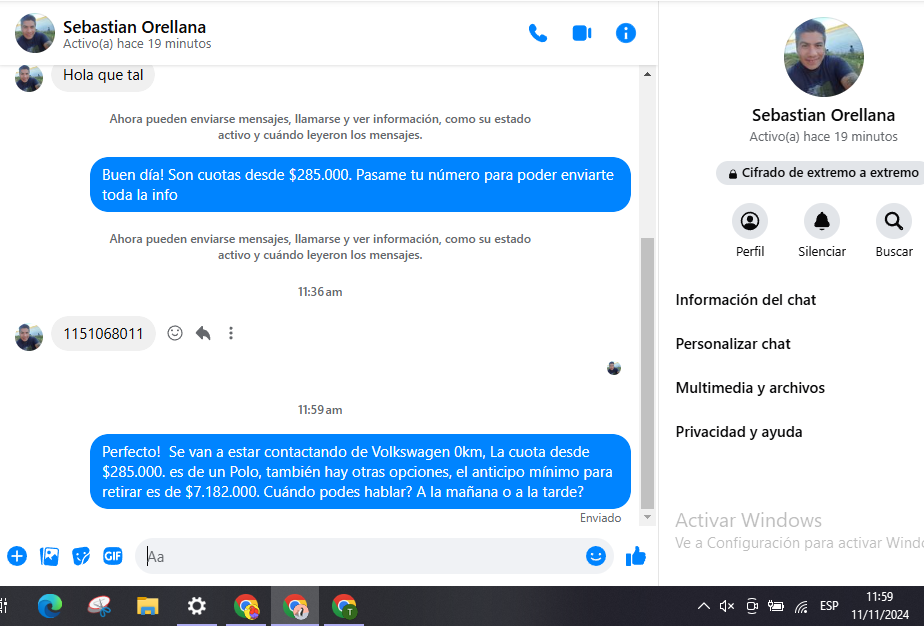Image resolution: width=924 pixels, height=626 pixels.
Task: Switch to the active Chrome taskbar window
Action: tap(295, 606)
